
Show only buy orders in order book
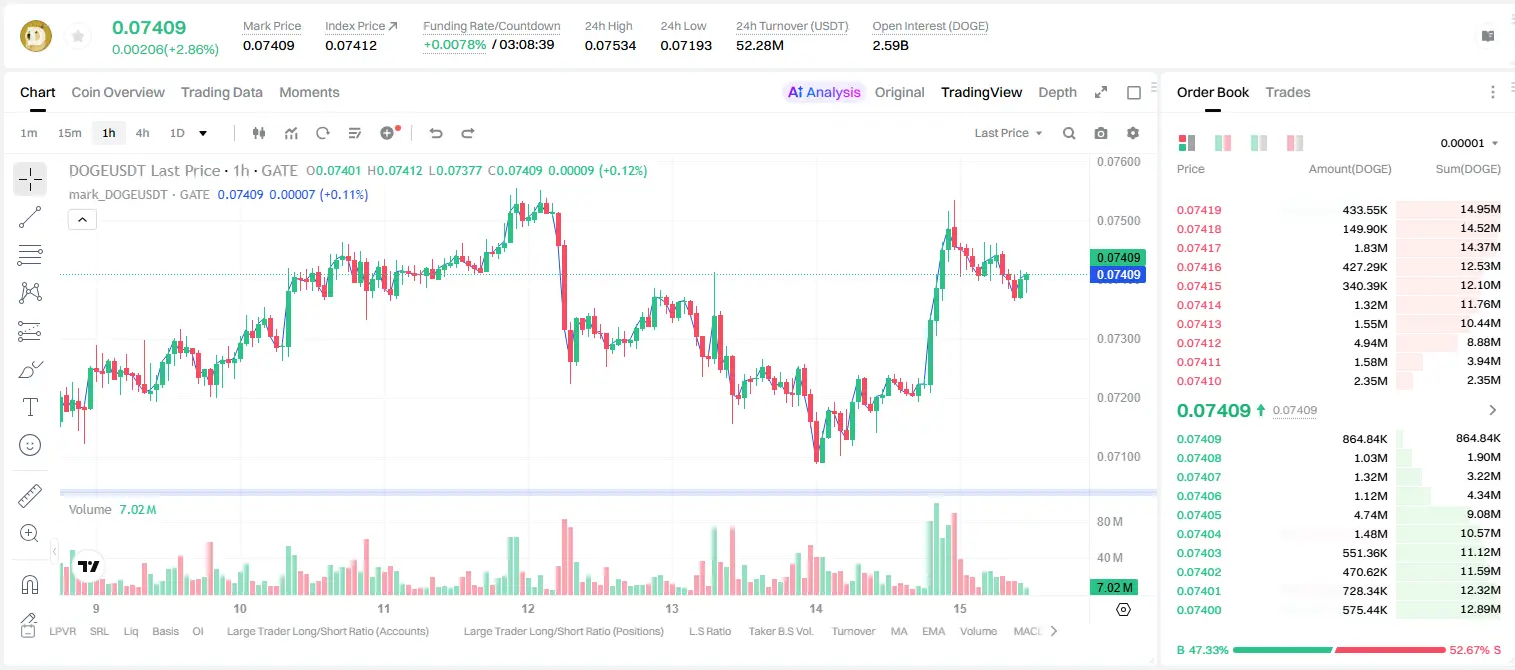(1259, 143)
